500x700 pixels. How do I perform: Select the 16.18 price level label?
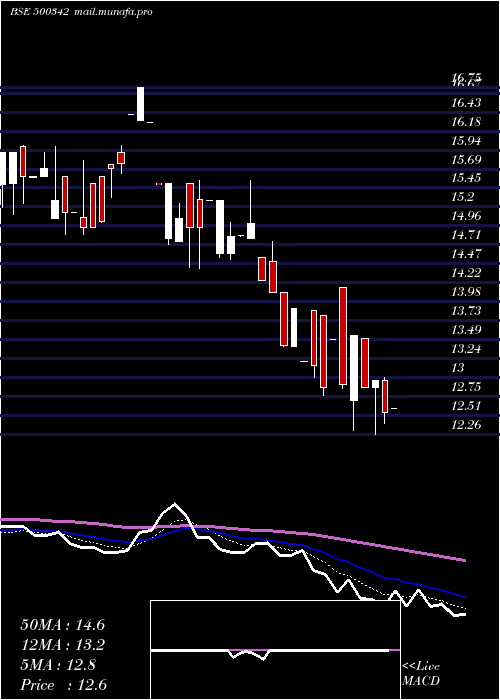466,122
